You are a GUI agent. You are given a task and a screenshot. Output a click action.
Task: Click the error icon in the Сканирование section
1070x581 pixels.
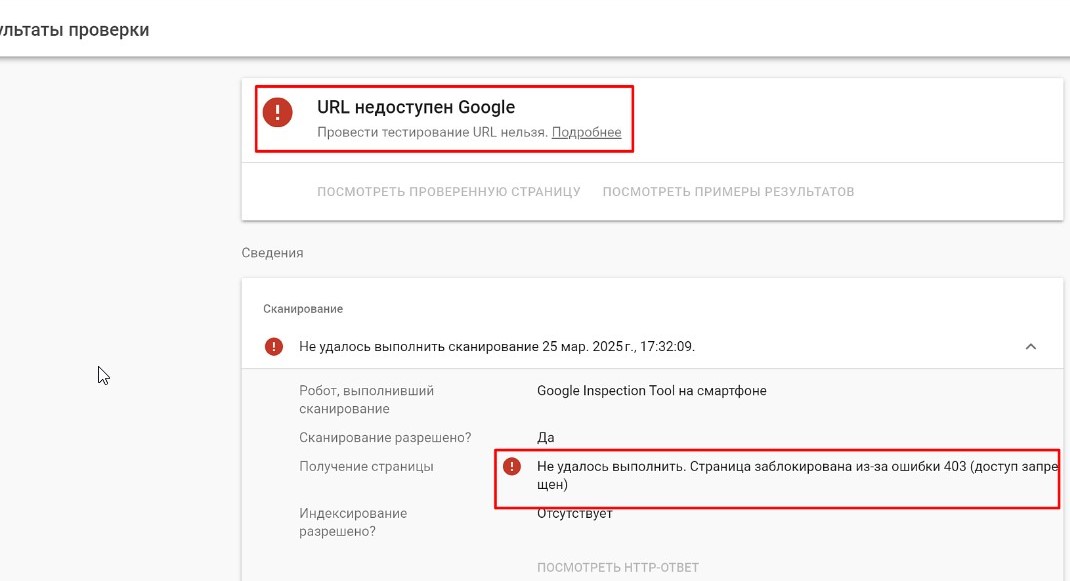click(x=272, y=345)
